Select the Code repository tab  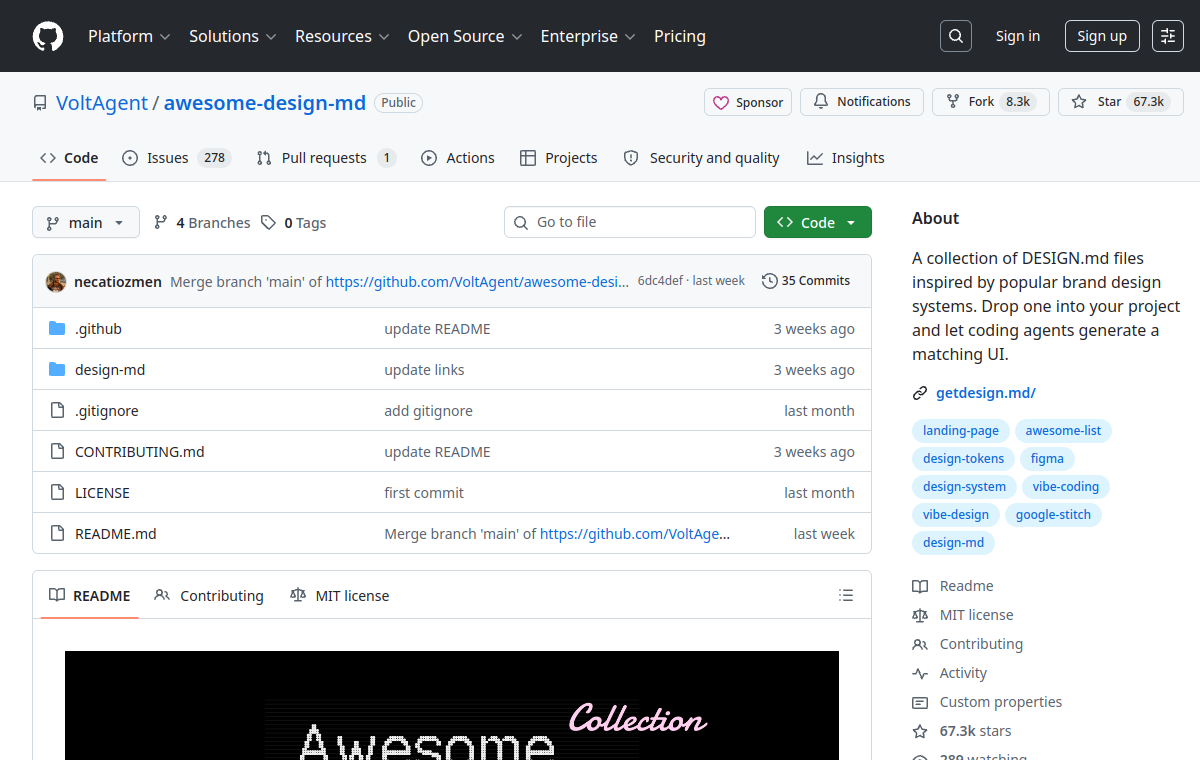[69, 158]
